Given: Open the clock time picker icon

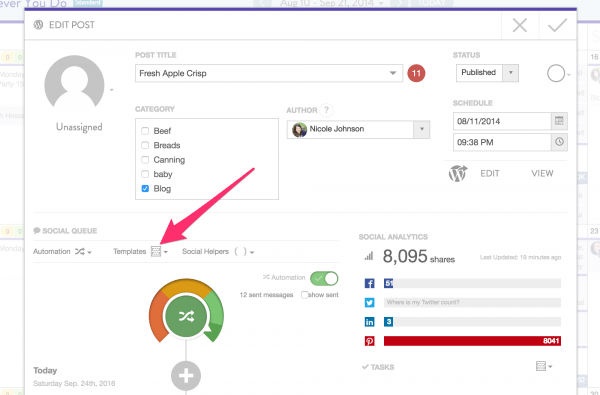Looking at the screenshot, I should tap(559, 142).
